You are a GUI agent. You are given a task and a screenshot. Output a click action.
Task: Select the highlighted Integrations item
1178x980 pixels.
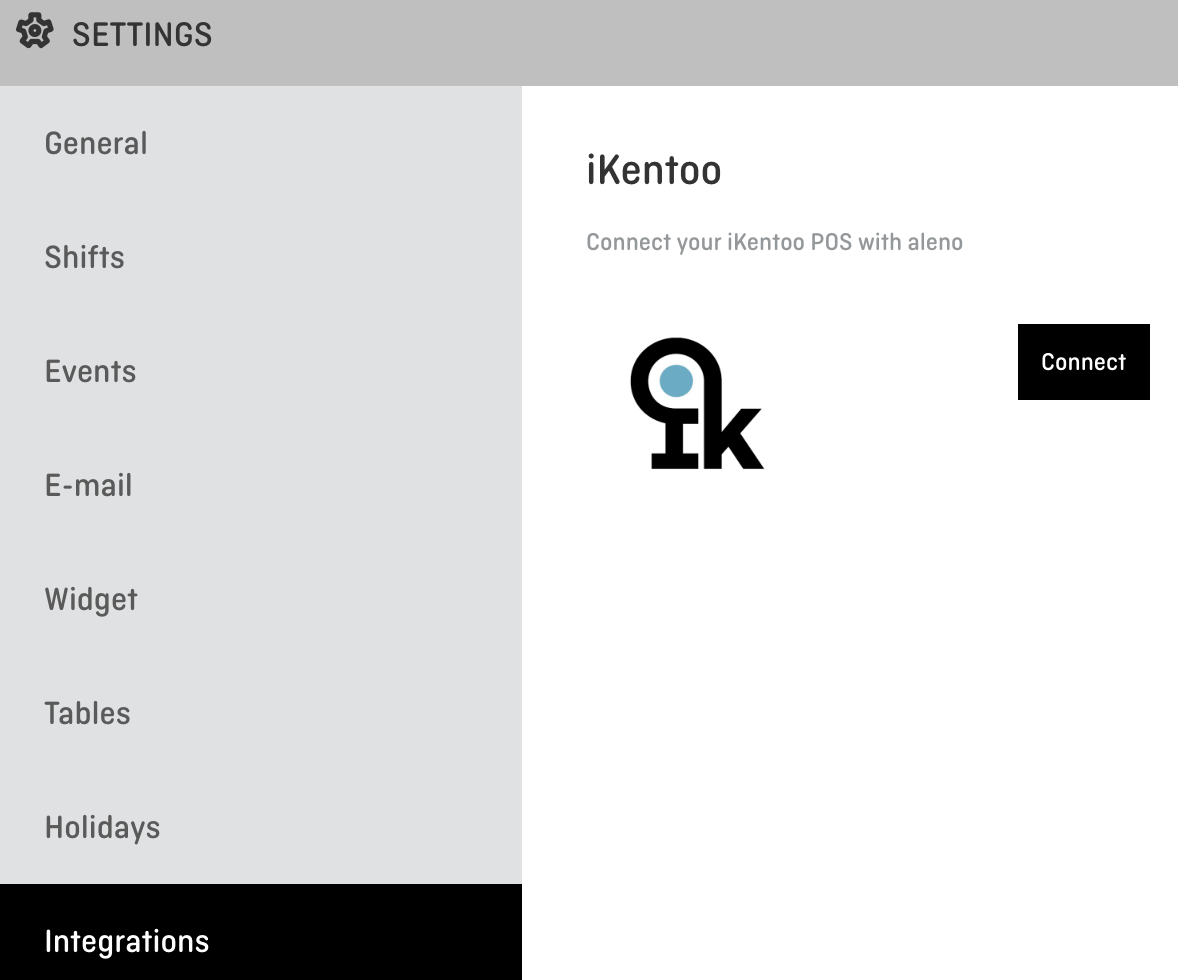click(261, 933)
